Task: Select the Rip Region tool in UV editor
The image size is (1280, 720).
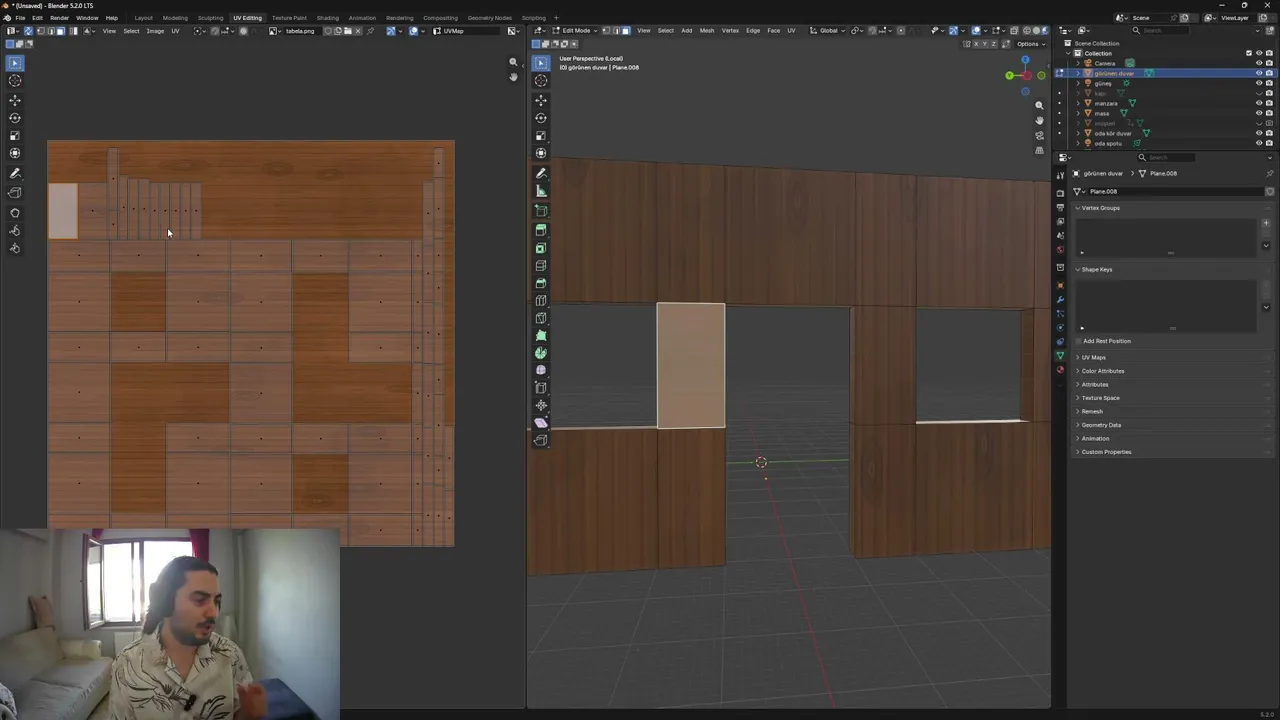Action: [15, 193]
